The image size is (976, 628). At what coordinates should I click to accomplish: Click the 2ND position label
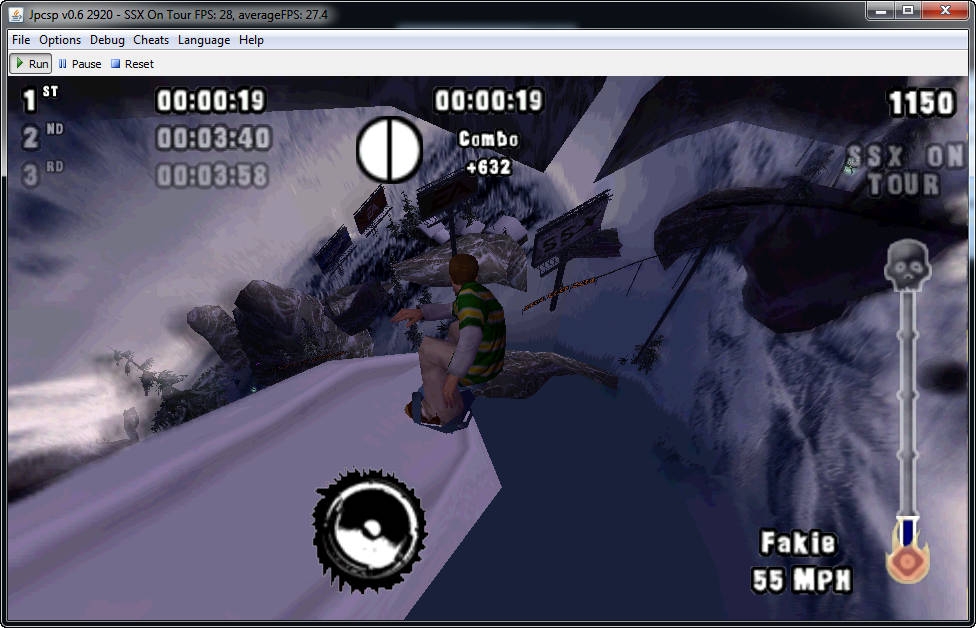pyautogui.click(x=42, y=136)
